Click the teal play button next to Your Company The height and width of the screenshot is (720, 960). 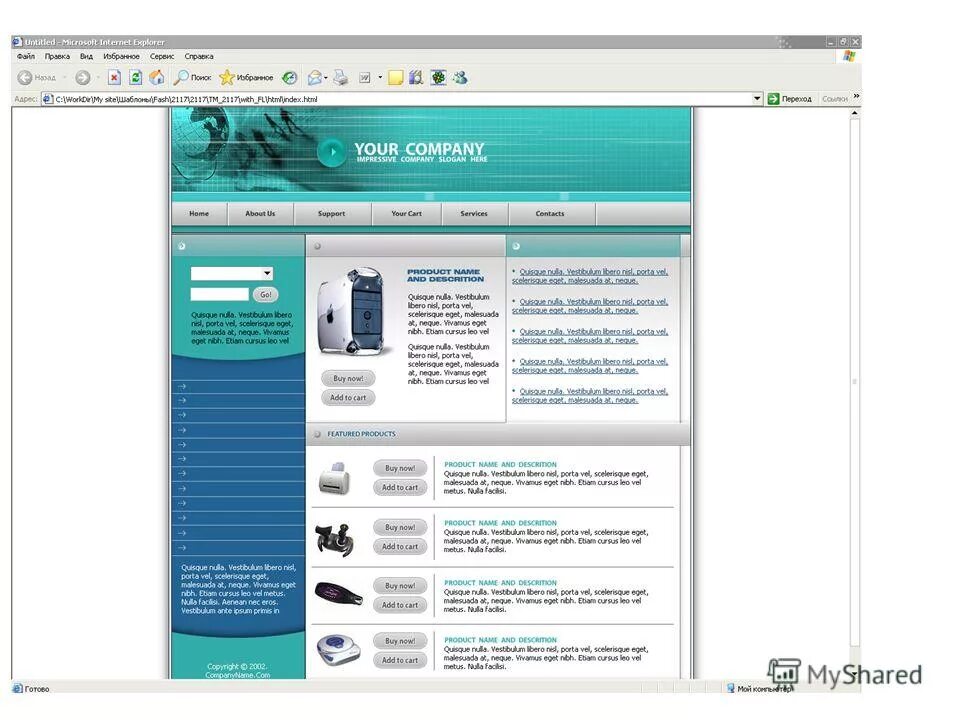point(332,151)
